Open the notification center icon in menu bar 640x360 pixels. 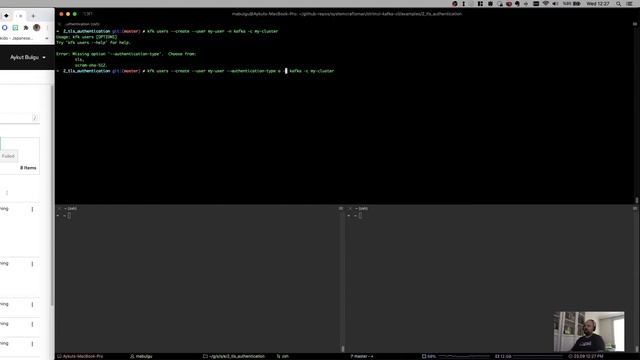tap(629, 4)
